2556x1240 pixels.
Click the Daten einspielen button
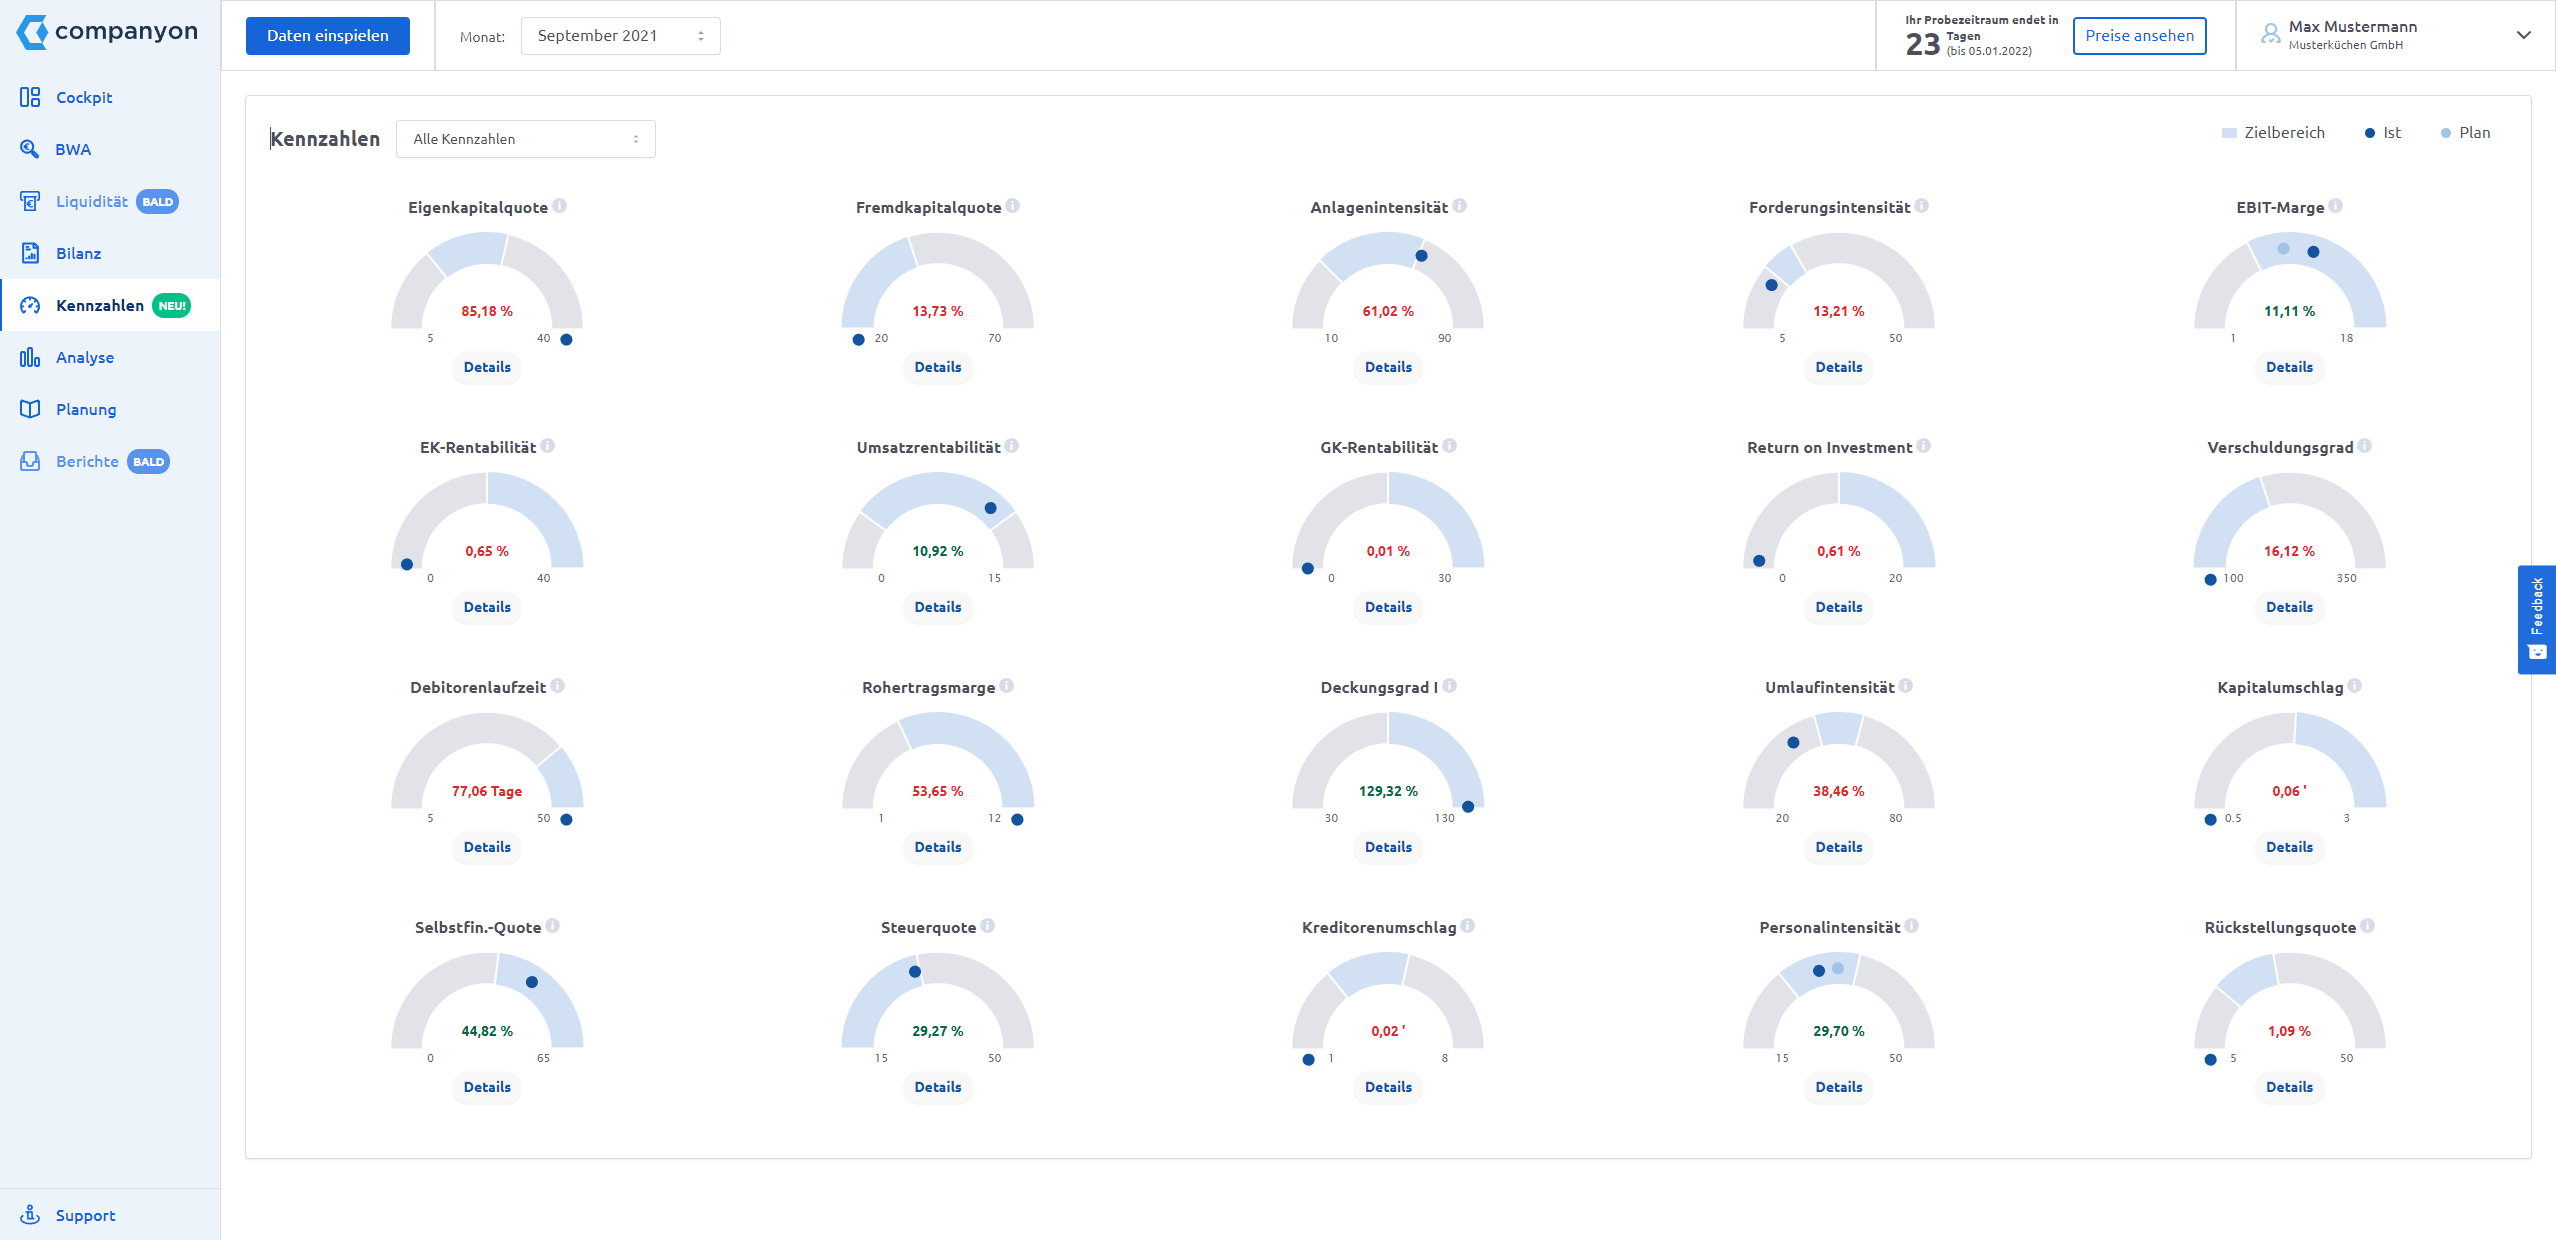point(327,36)
